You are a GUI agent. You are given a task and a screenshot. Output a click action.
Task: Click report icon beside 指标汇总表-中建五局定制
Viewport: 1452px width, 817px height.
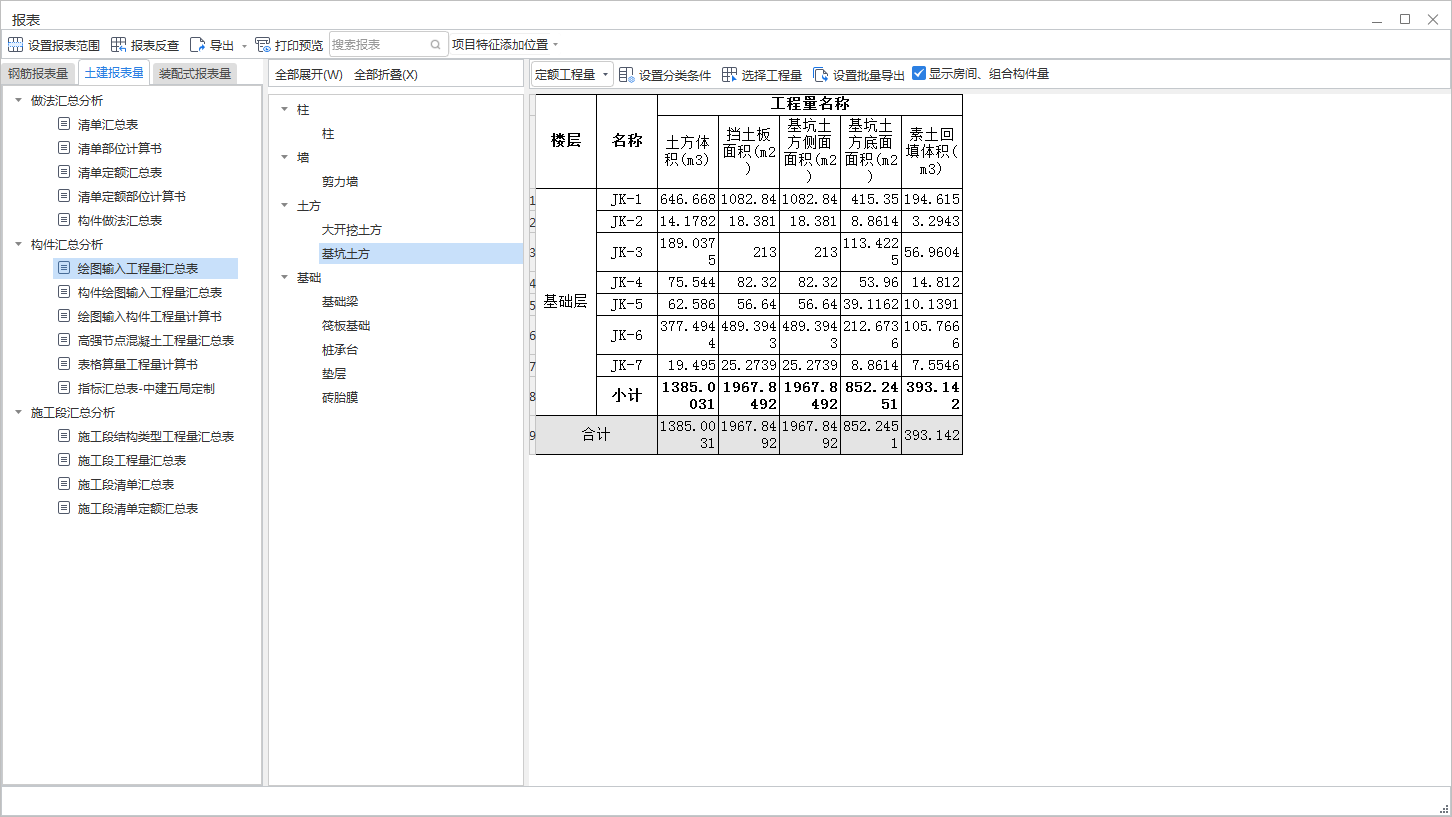[64, 388]
